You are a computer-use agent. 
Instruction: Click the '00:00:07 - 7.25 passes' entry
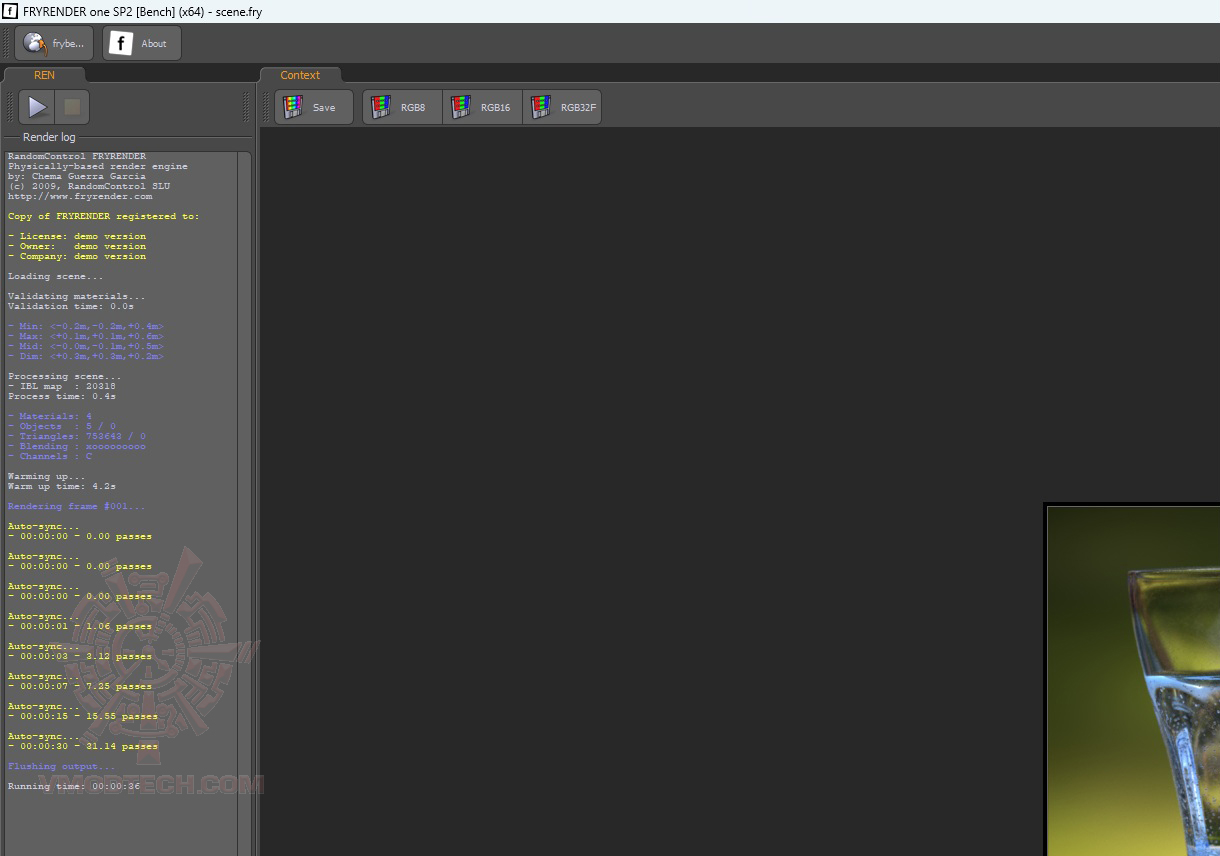pyautogui.click(x=80, y=686)
